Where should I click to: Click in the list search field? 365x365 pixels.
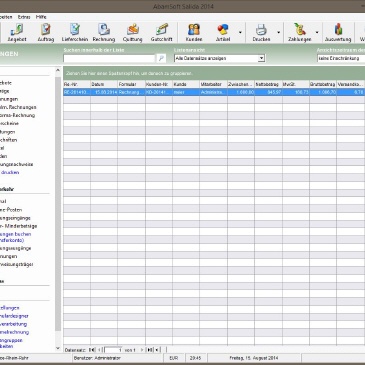tap(109, 58)
